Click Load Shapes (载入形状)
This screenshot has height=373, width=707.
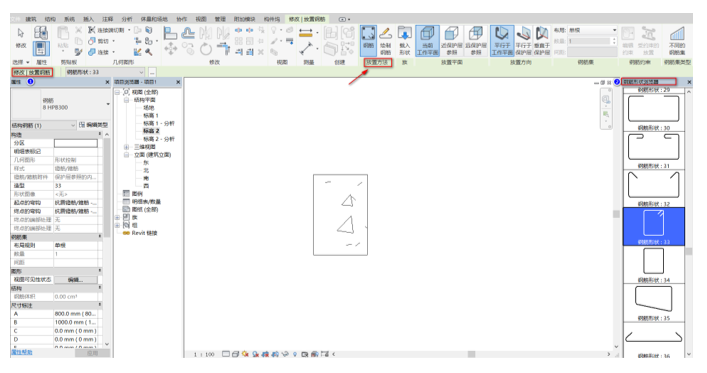coord(404,41)
